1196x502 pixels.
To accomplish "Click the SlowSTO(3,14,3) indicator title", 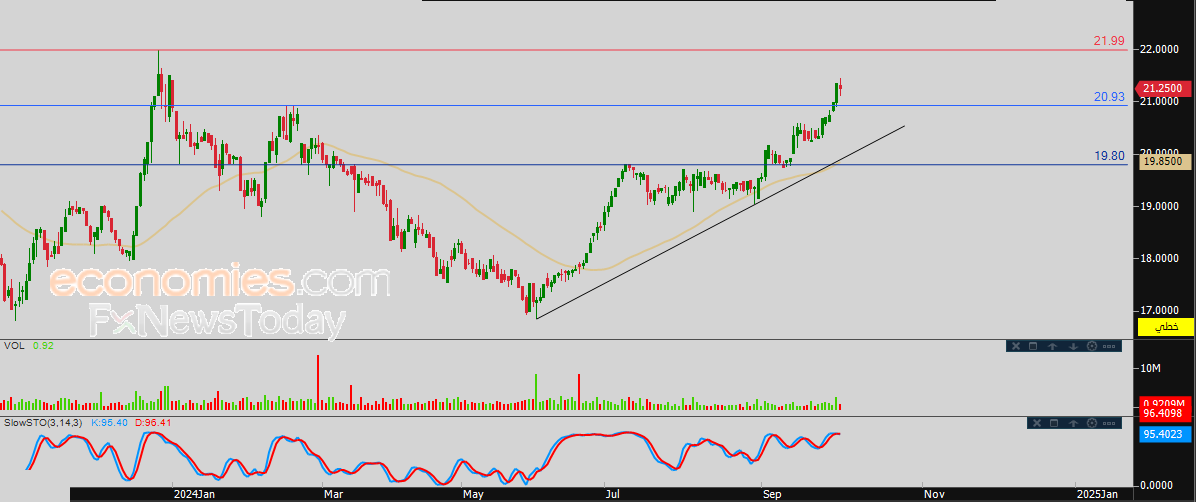I will coord(43,422).
